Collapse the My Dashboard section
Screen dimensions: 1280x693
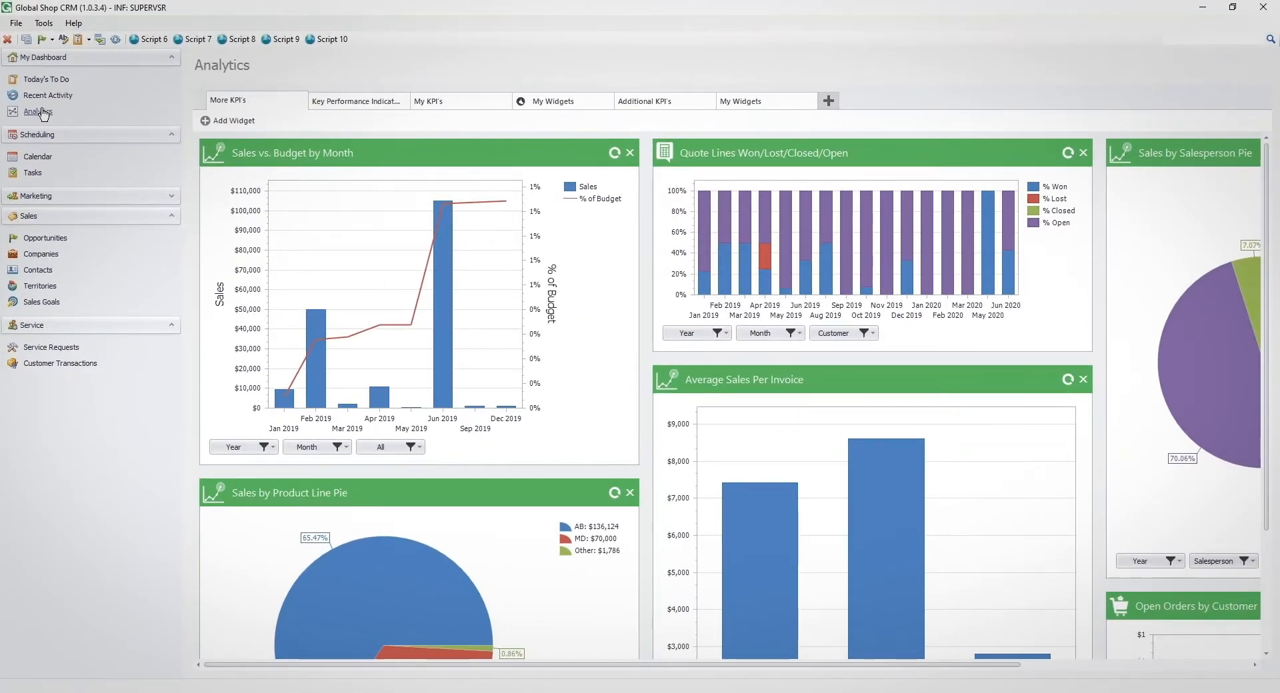(x=171, y=57)
